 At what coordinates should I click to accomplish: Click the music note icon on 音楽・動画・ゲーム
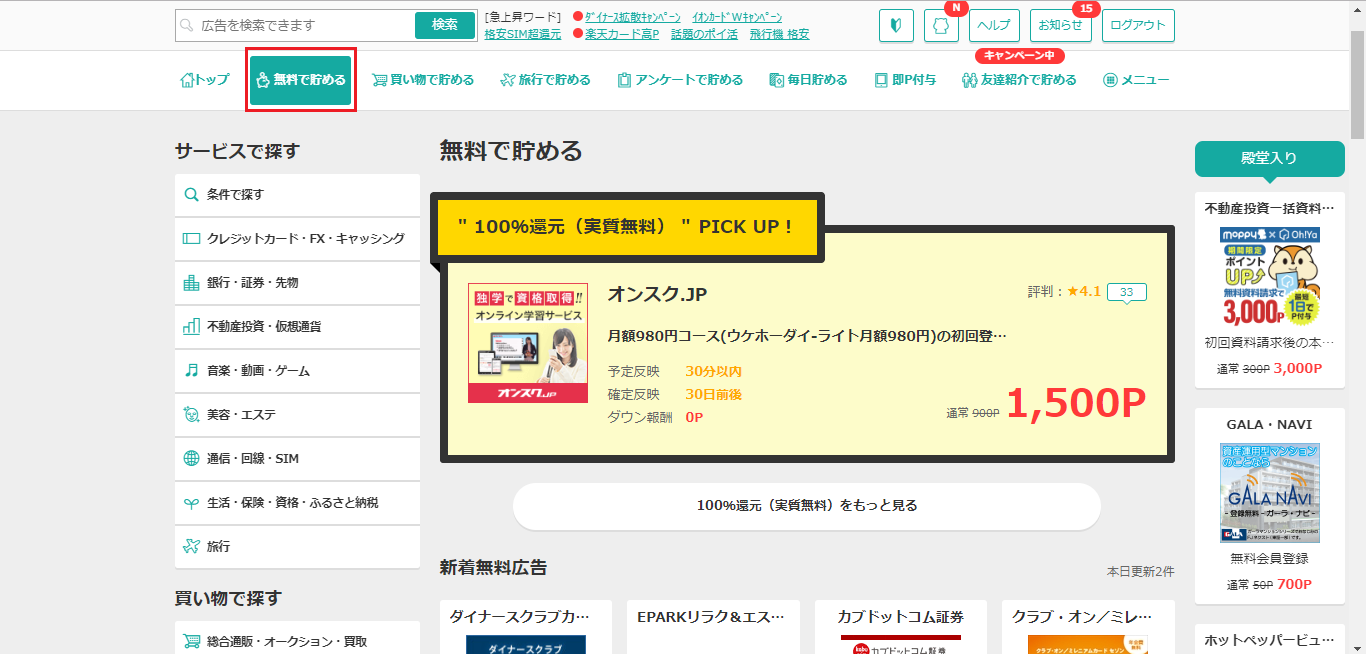(191, 371)
